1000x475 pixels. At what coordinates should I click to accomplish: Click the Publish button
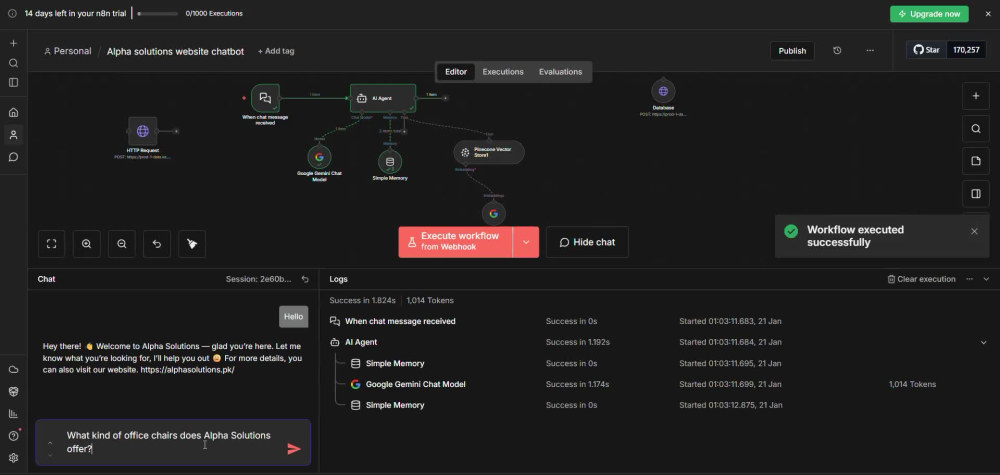point(792,51)
